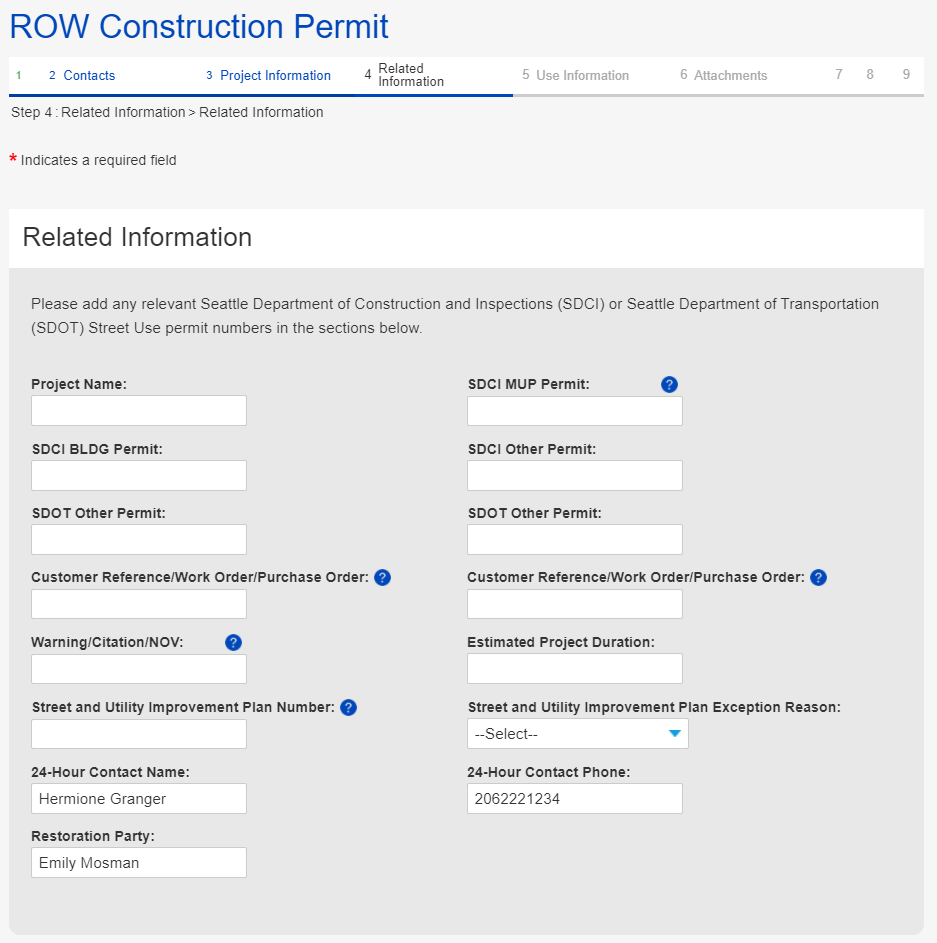Click the Project Name text field
This screenshot has height=943, width=937.
[139, 411]
